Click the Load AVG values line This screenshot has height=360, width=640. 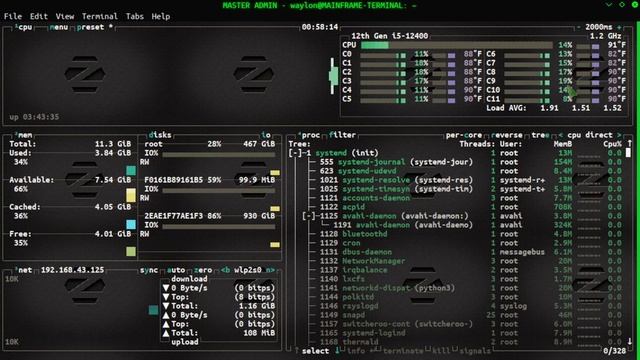[x=554, y=108]
